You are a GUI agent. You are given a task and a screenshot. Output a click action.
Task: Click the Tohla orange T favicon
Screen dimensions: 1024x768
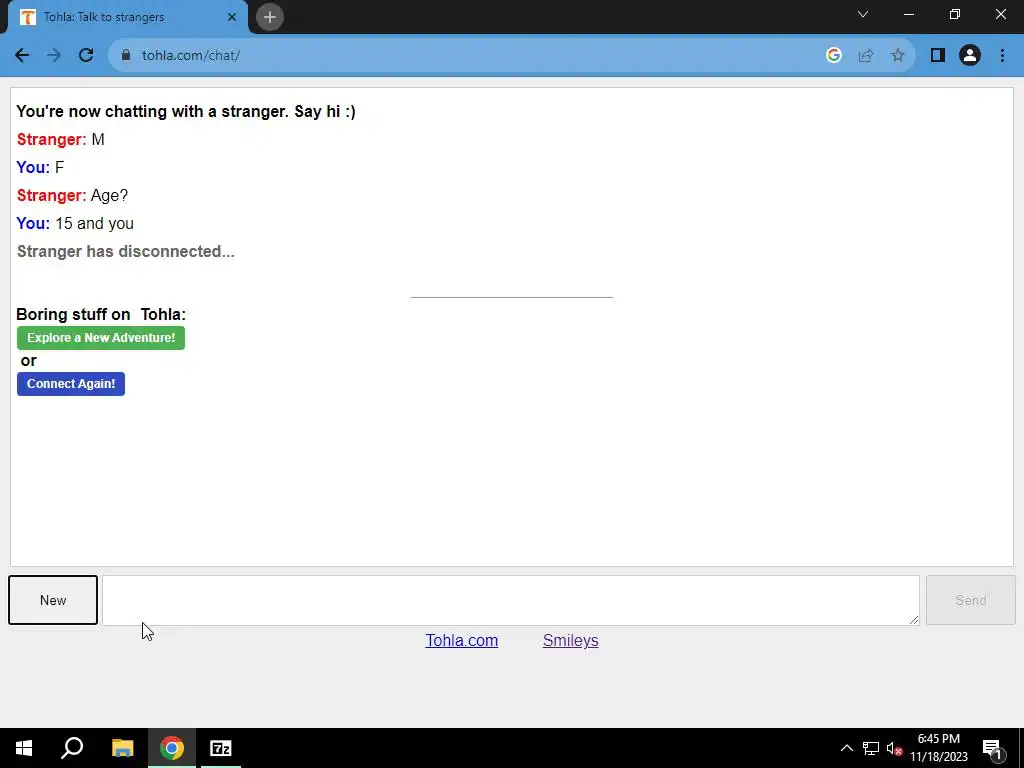pyautogui.click(x=27, y=17)
